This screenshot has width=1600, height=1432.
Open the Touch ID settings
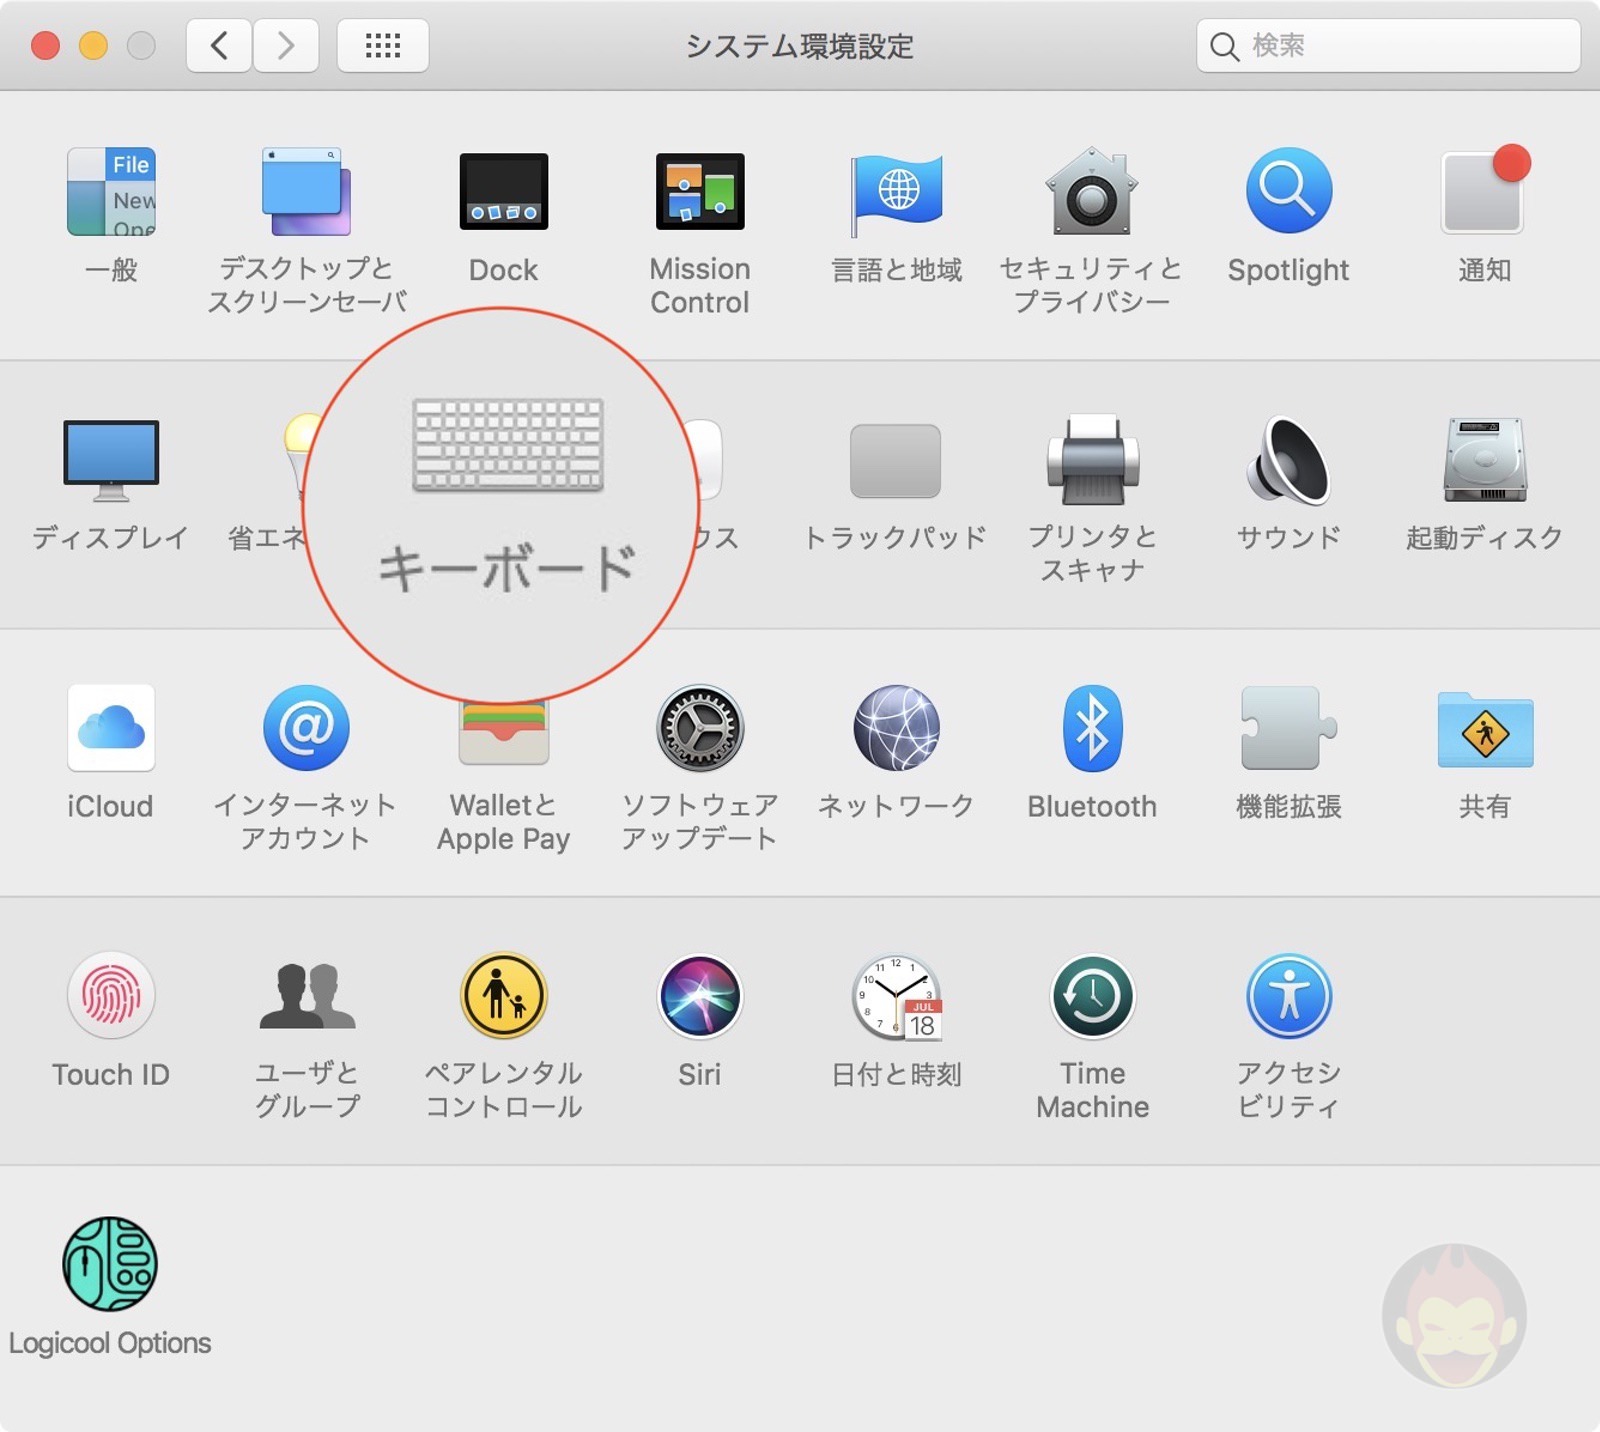coord(111,996)
